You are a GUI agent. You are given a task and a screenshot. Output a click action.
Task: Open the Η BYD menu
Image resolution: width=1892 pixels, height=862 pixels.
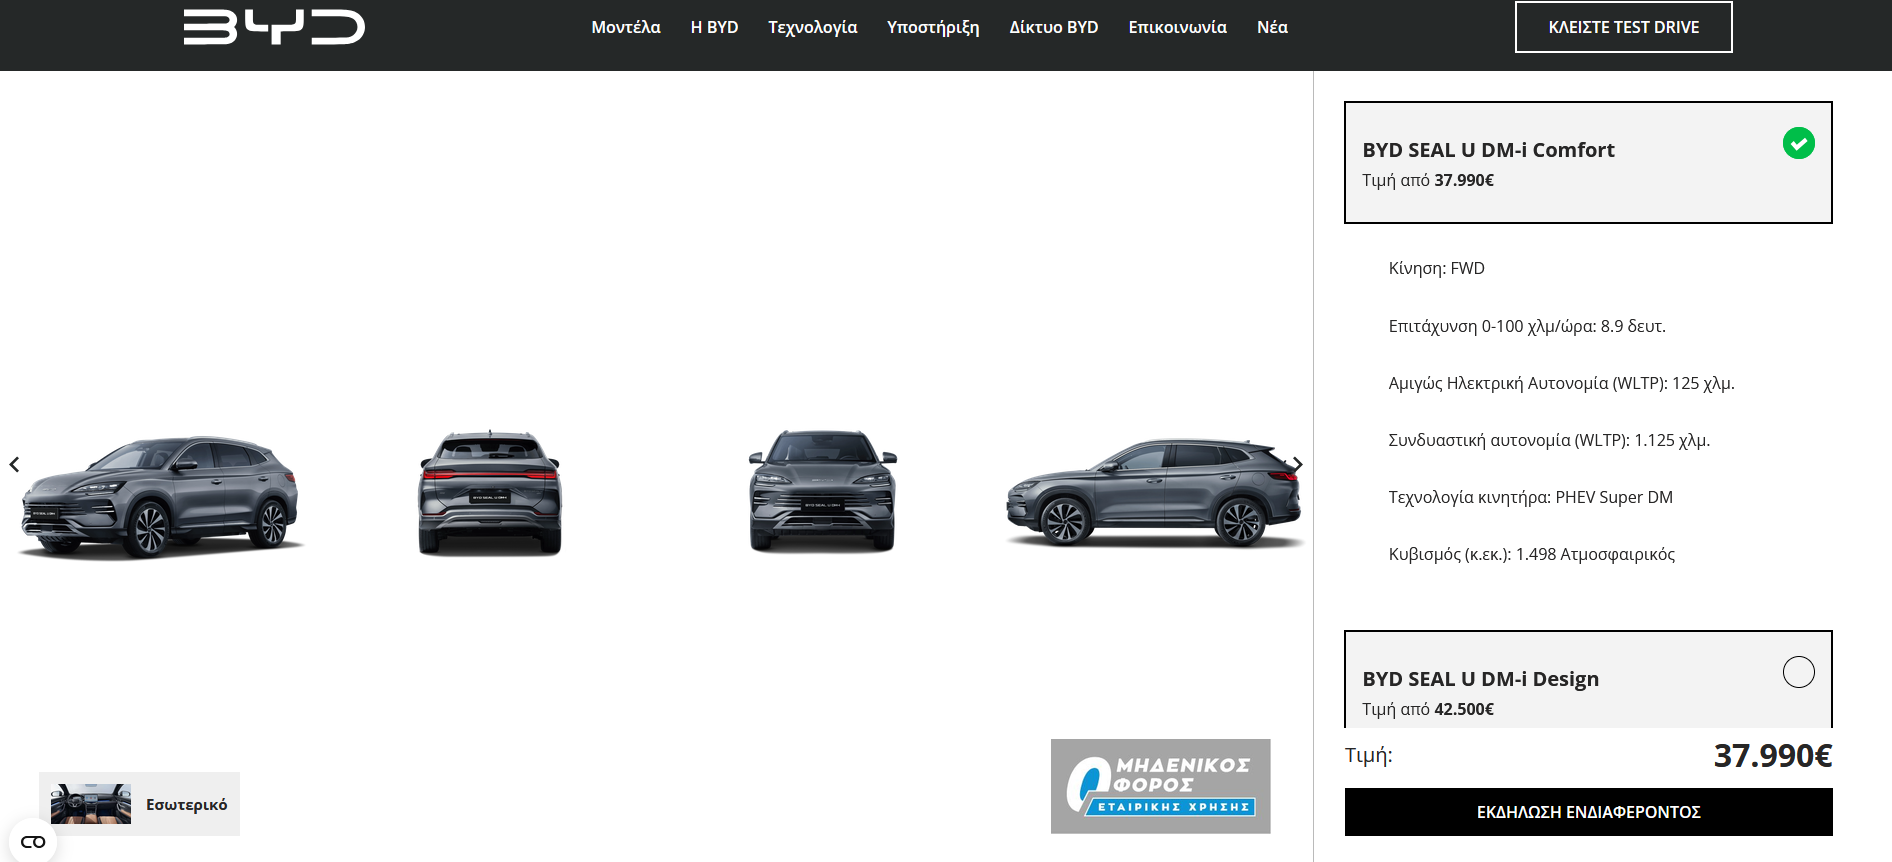pos(714,27)
